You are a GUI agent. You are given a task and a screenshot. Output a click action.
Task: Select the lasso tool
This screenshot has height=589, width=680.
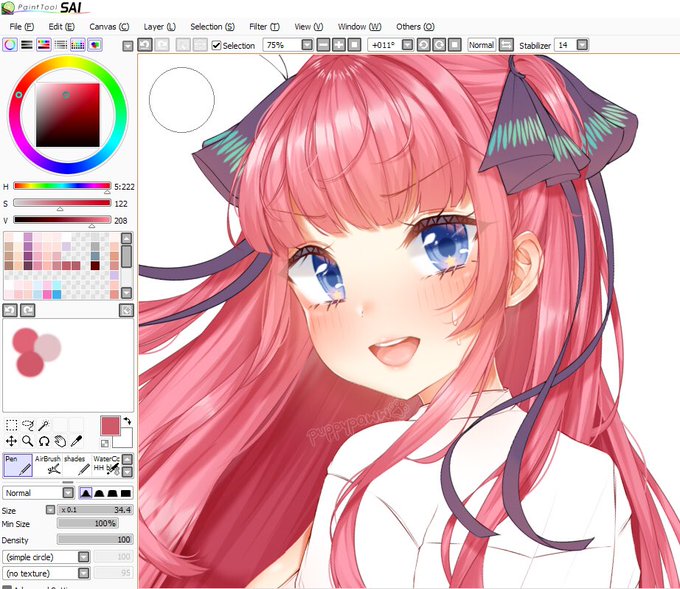coord(28,425)
